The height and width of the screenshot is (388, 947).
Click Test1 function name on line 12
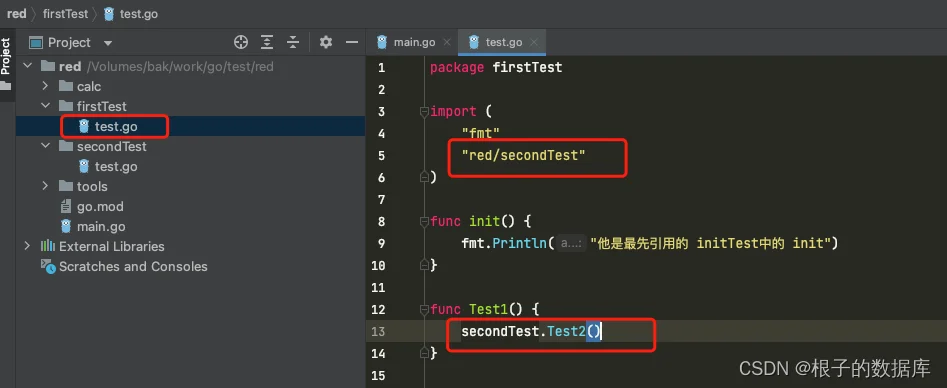click(489, 309)
